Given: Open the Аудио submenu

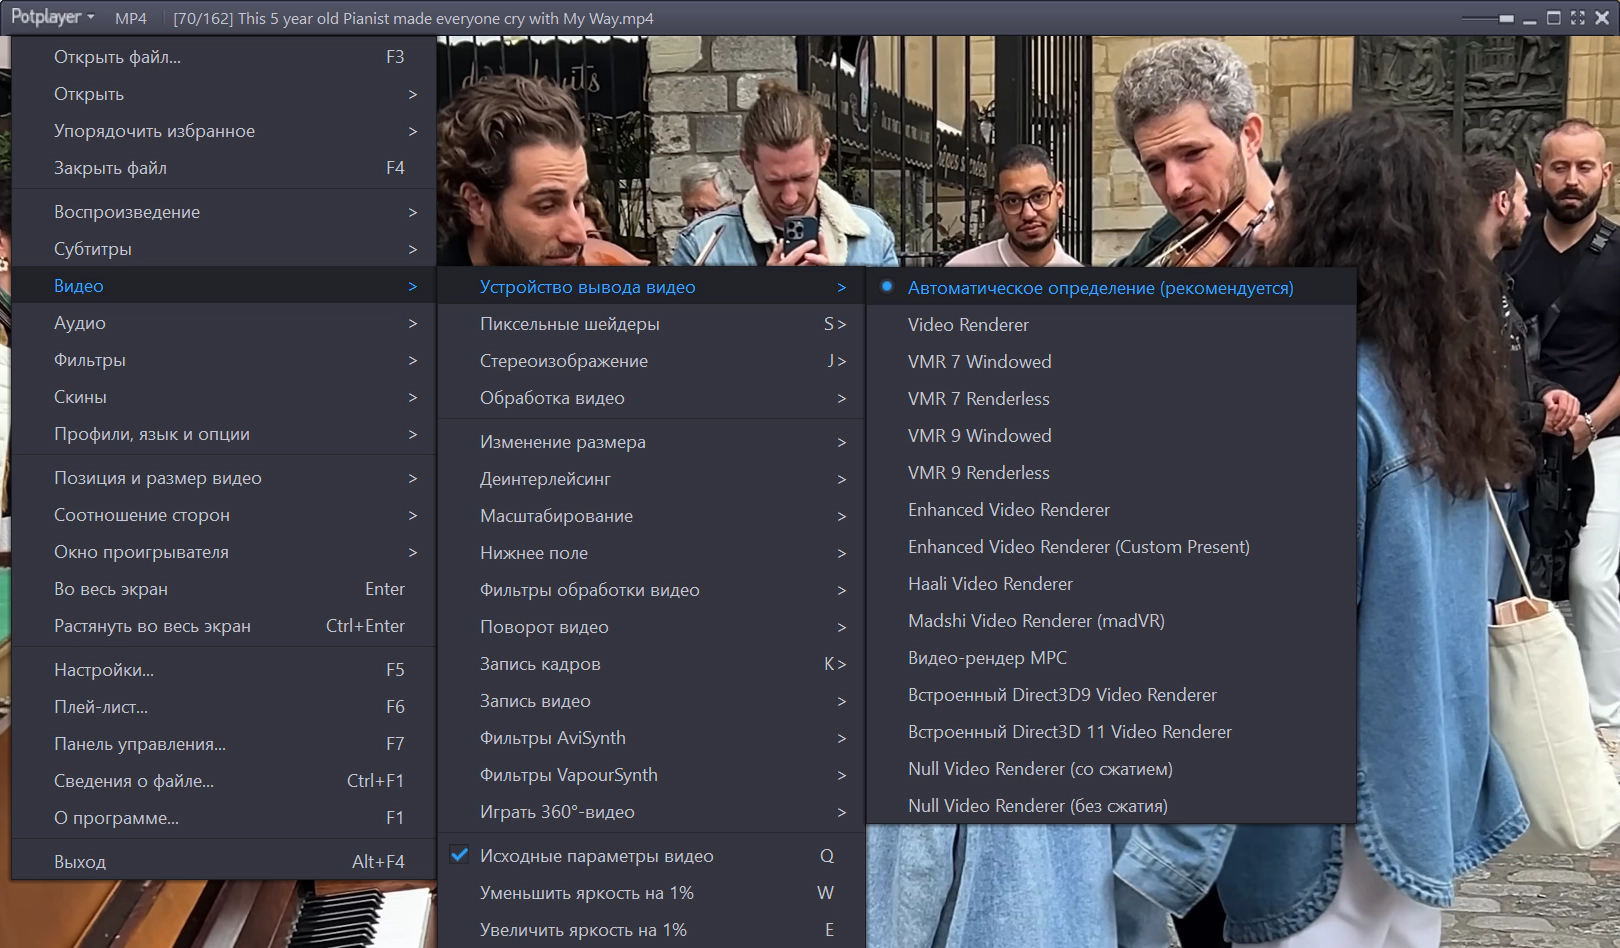Looking at the screenshot, I should point(224,323).
